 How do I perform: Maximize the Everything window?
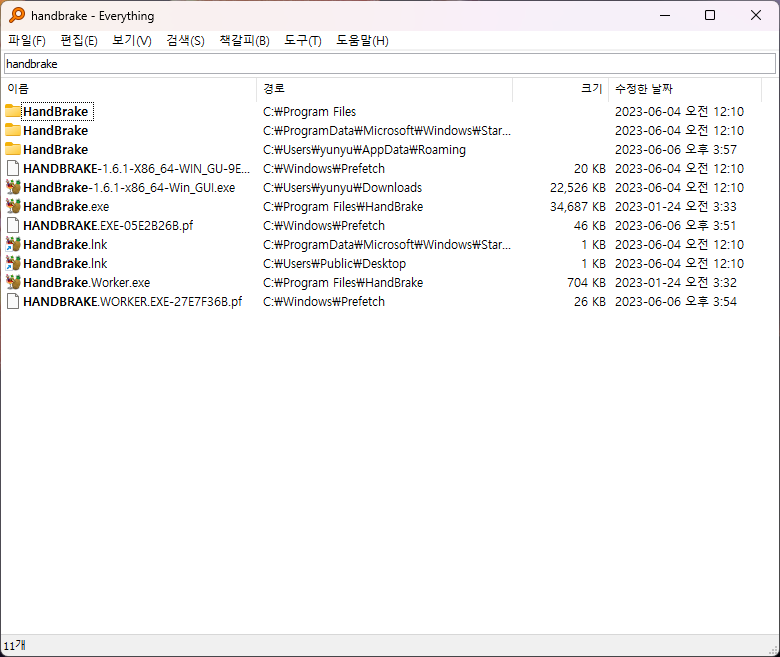(710, 15)
